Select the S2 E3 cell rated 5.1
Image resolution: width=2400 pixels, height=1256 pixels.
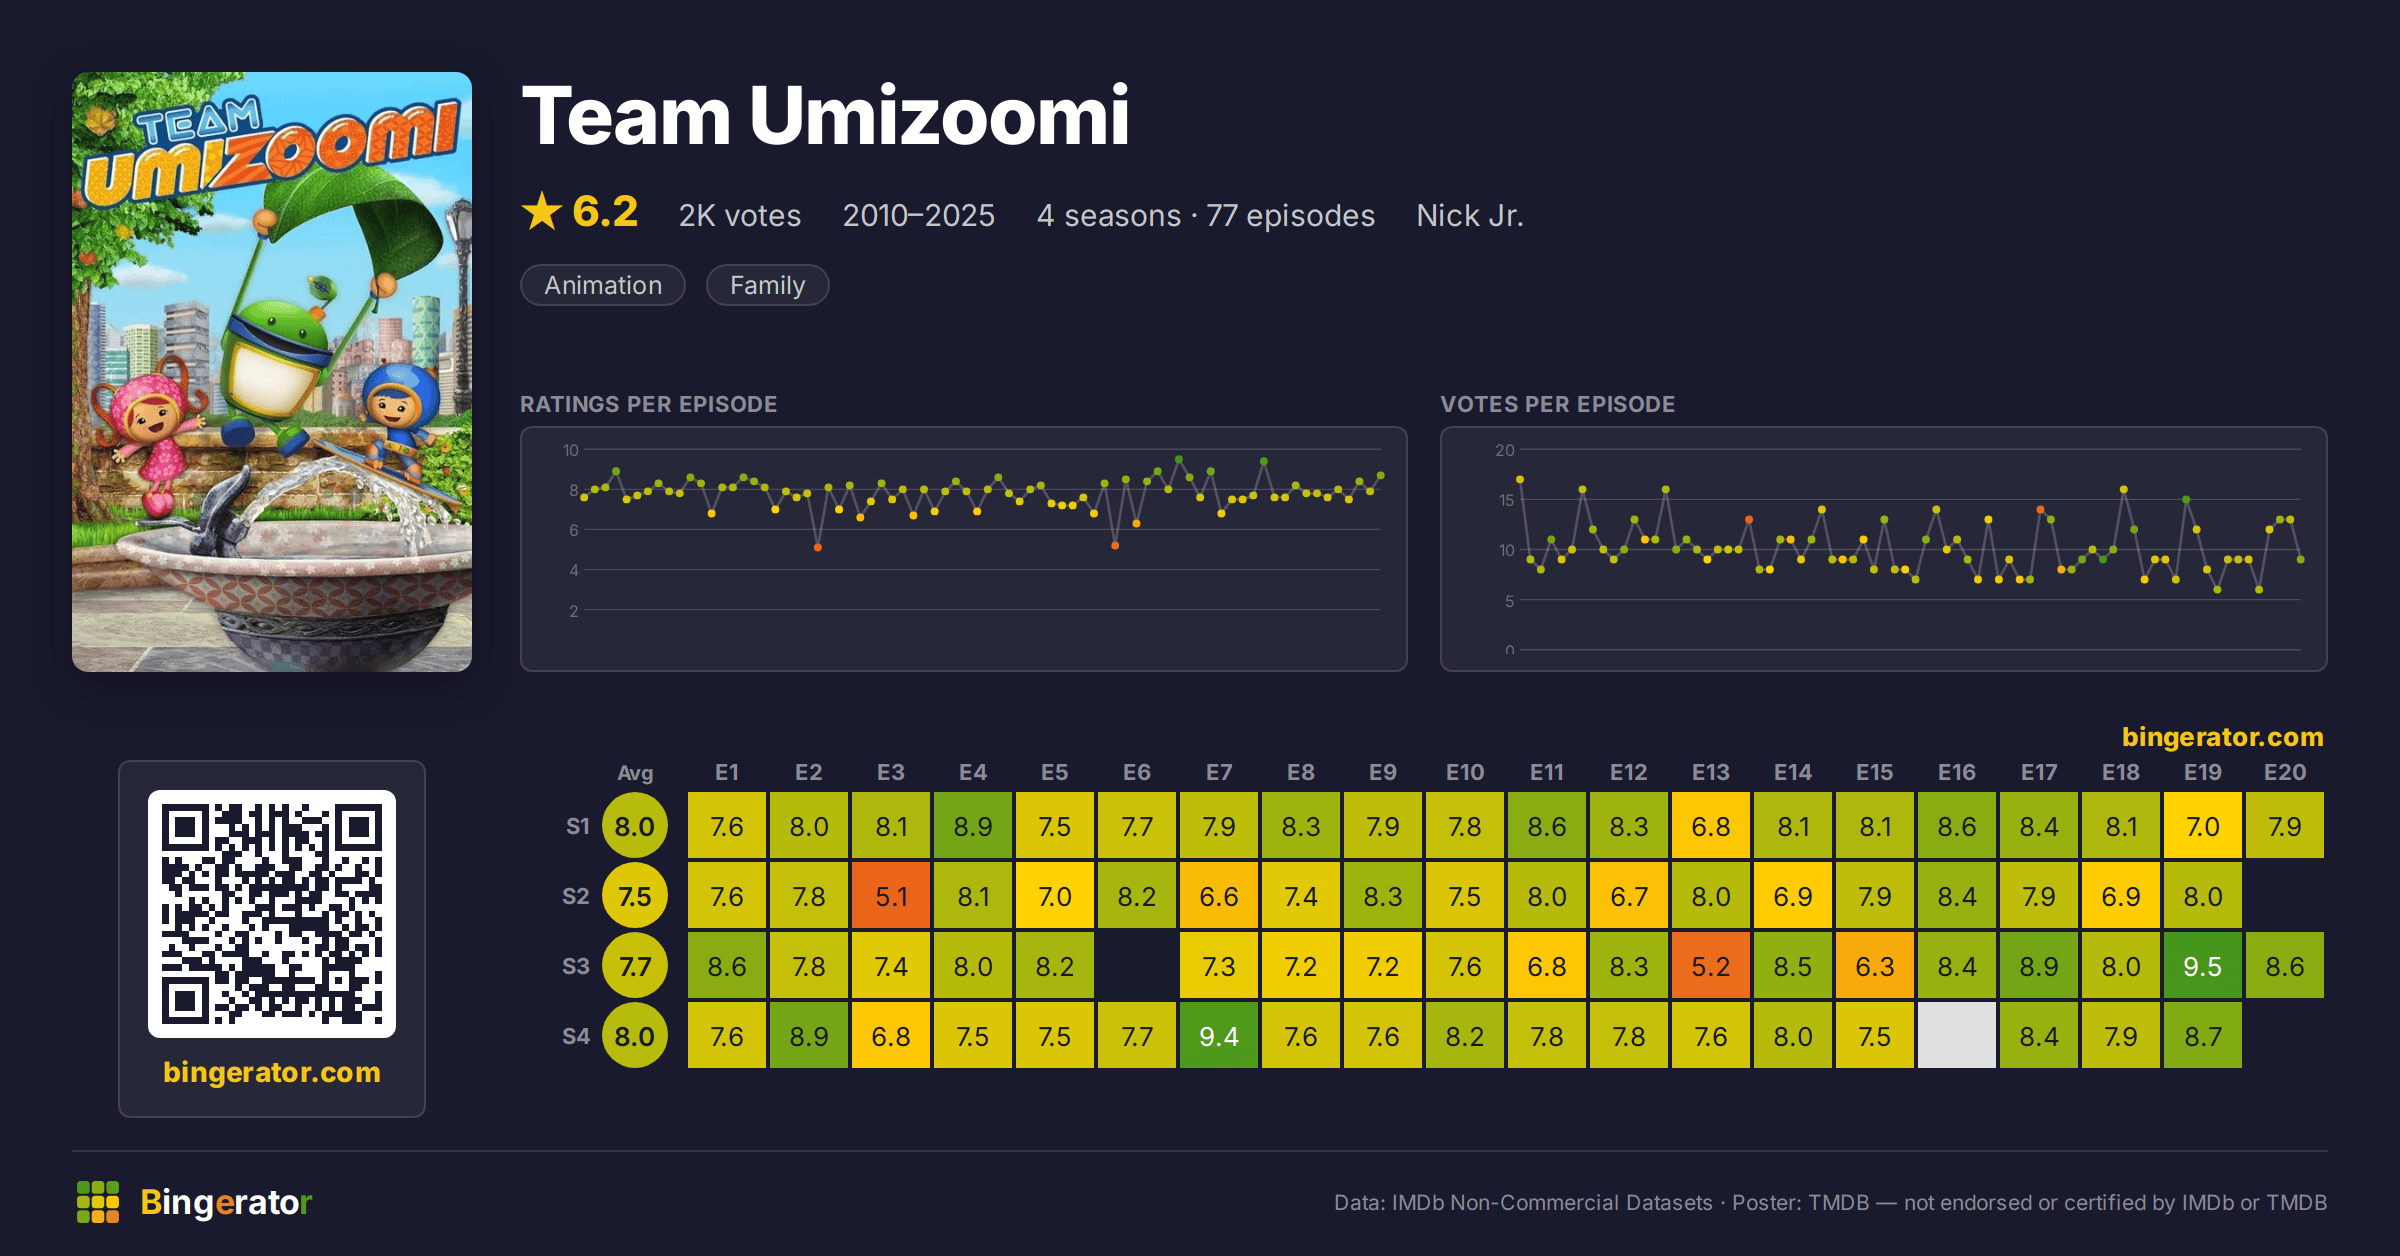pyautogui.click(x=891, y=896)
